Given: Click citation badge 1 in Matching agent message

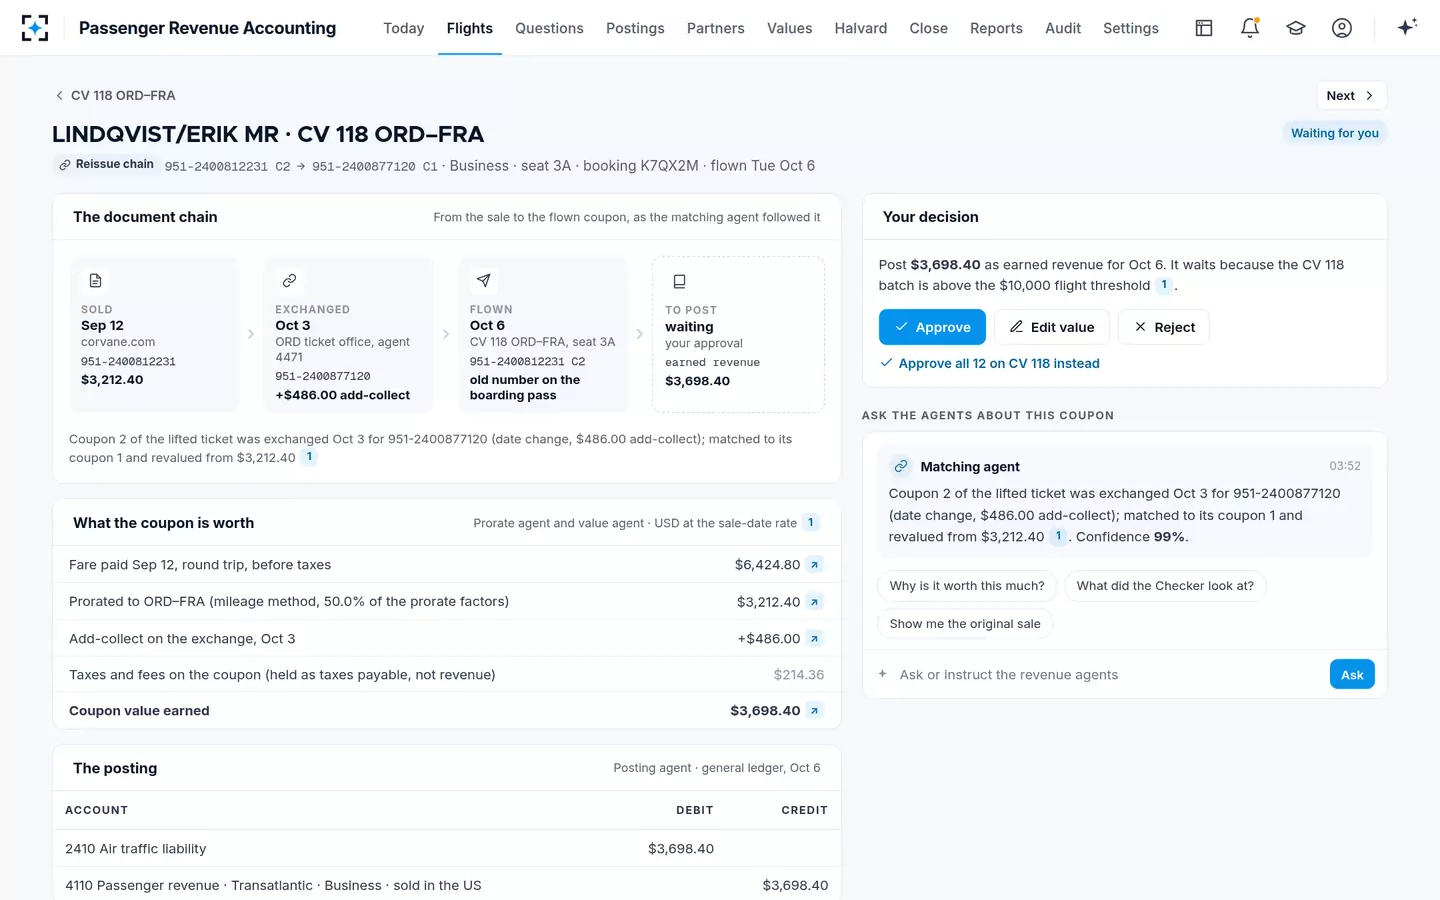Looking at the screenshot, I should click(1058, 536).
